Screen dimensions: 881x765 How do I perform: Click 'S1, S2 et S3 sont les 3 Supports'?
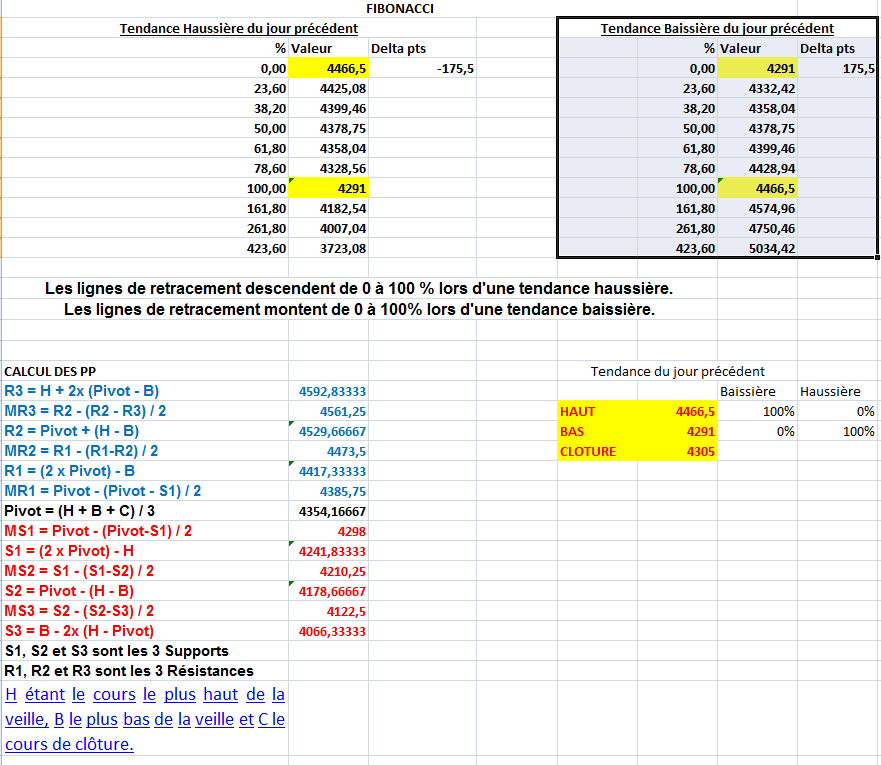(117, 651)
